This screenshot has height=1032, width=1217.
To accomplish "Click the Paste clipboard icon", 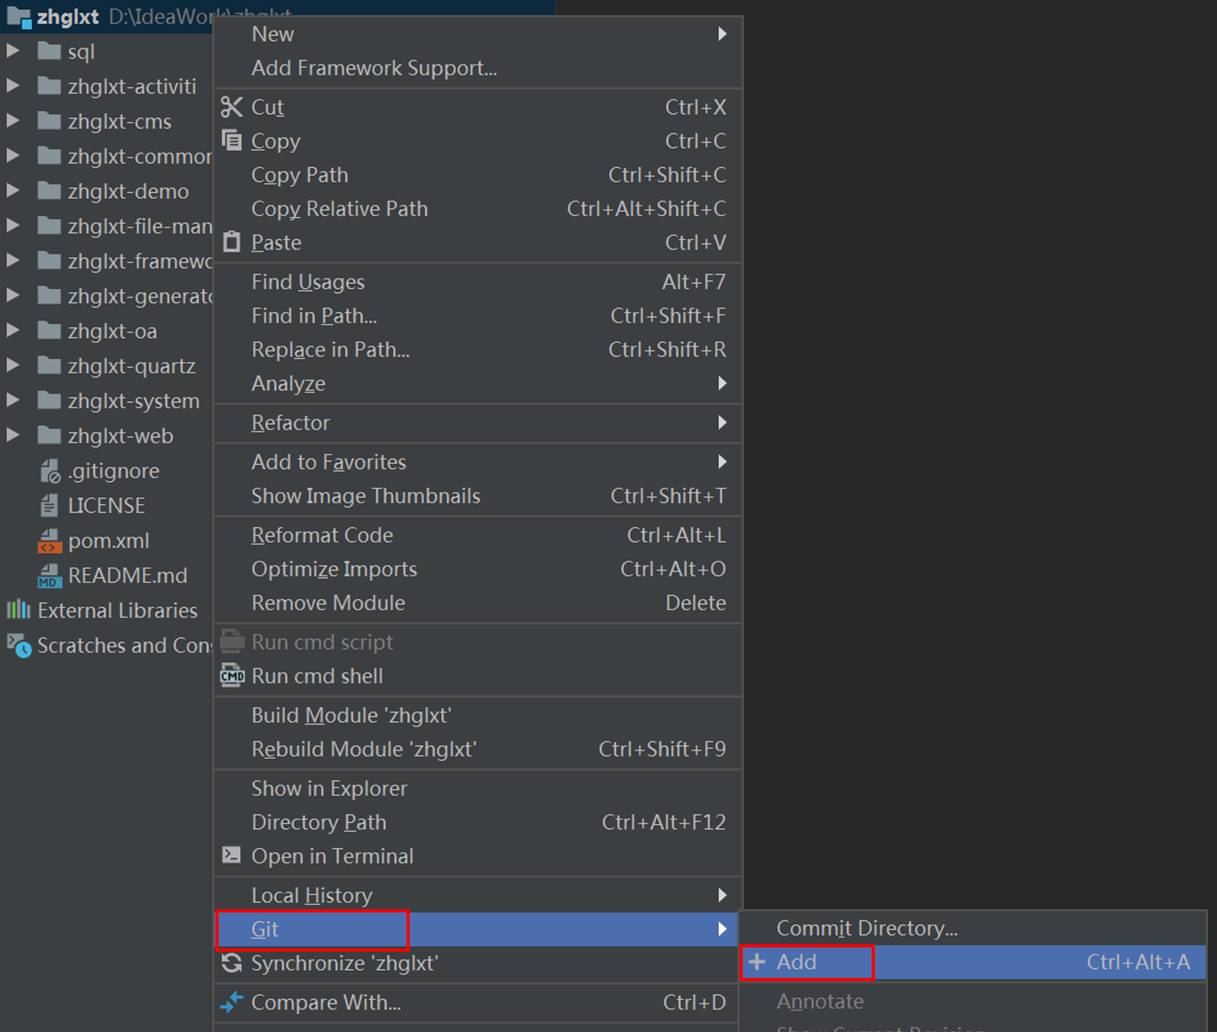I will point(232,242).
